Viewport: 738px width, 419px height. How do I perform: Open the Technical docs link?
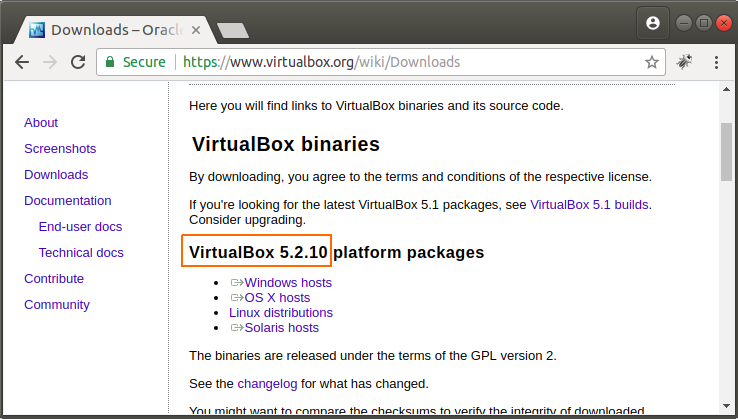[x=81, y=253]
